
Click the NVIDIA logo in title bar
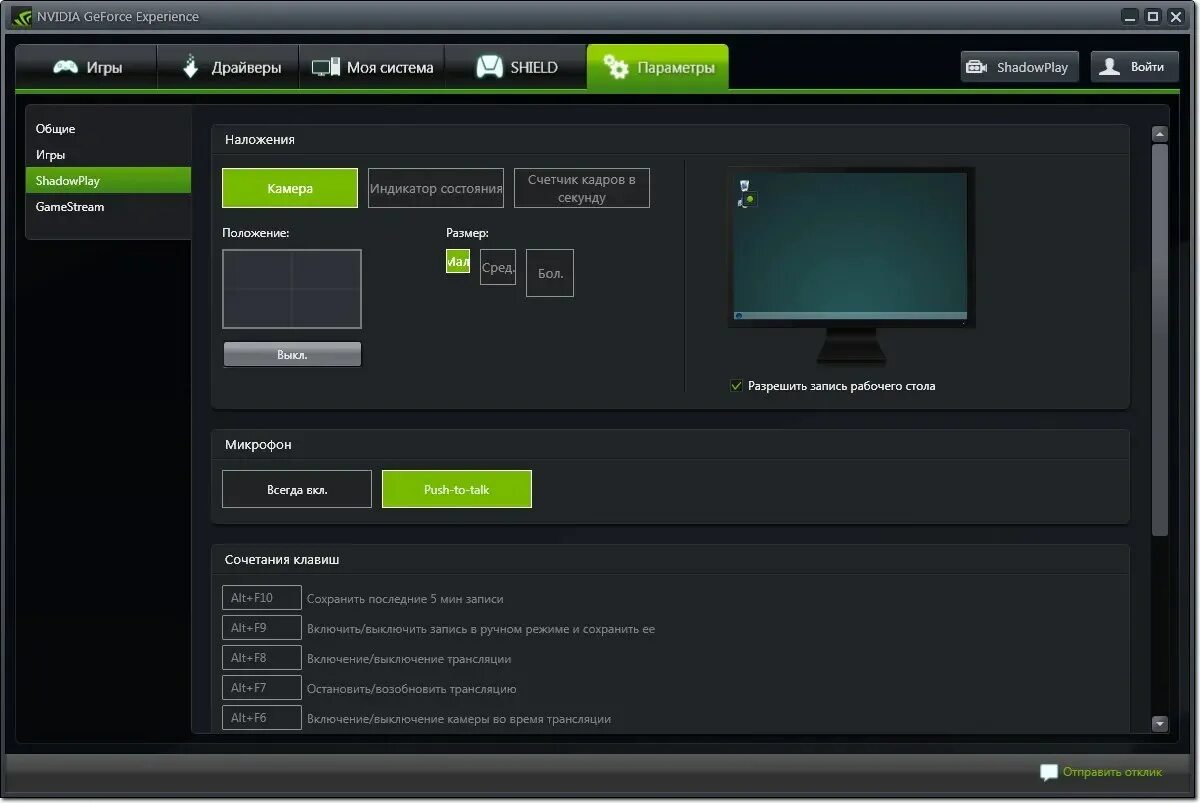tap(22, 16)
